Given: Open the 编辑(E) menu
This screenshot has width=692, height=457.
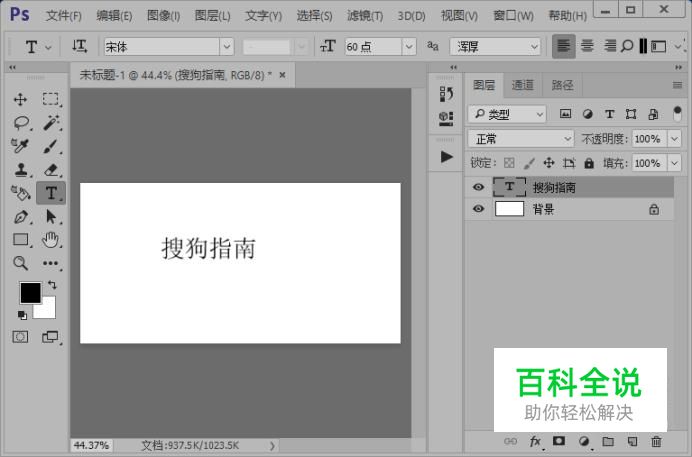Looking at the screenshot, I should tap(114, 16).
